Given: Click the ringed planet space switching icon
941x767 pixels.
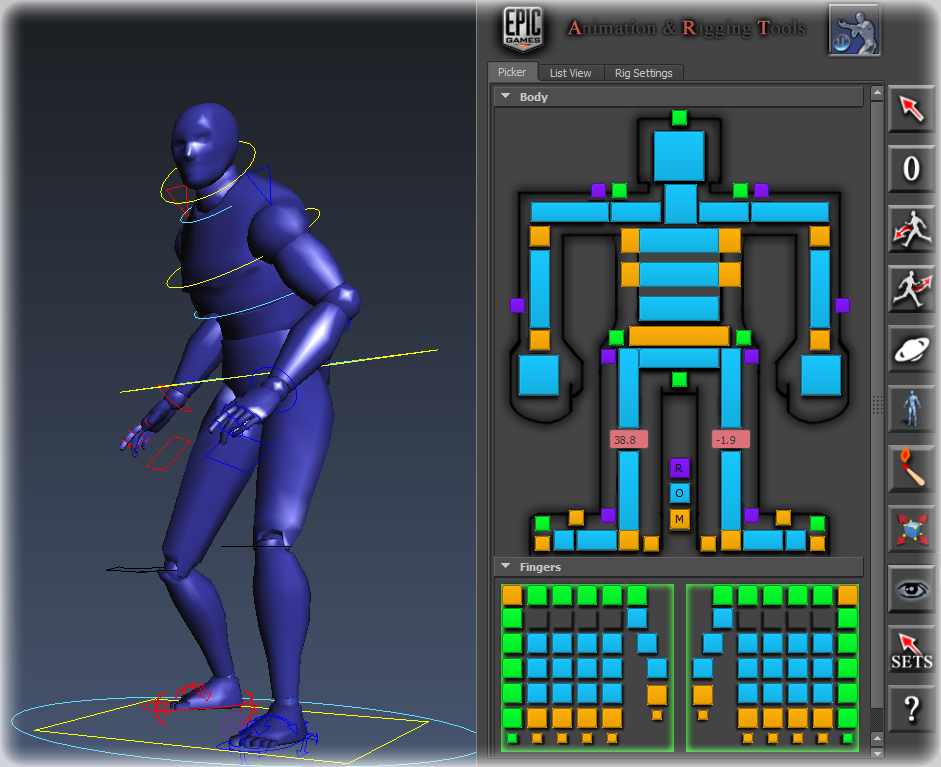Looking at the screenshot, I should (x=911, y=349).
